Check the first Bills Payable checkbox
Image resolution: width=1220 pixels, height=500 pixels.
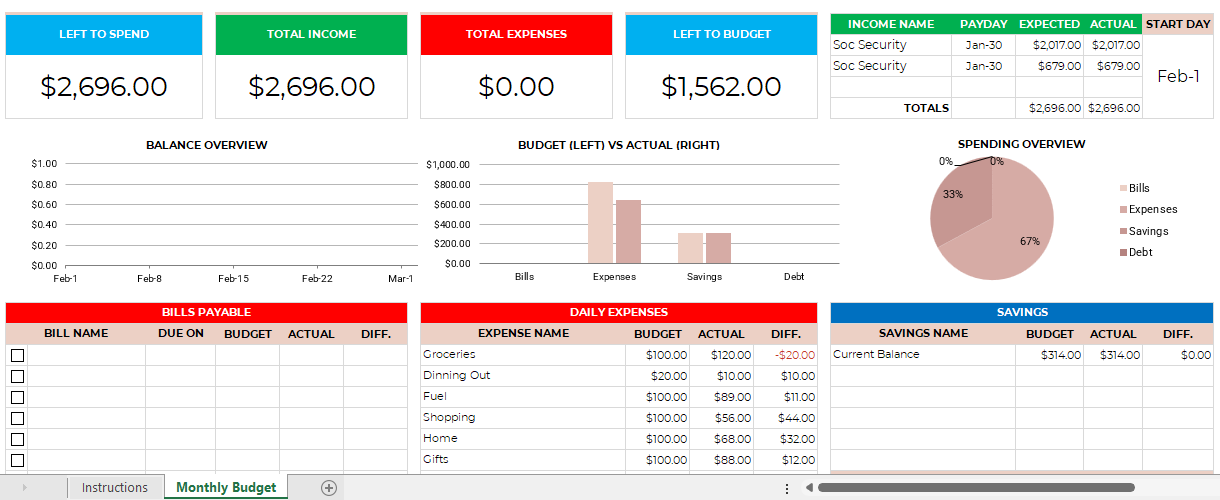click(17, 355)
